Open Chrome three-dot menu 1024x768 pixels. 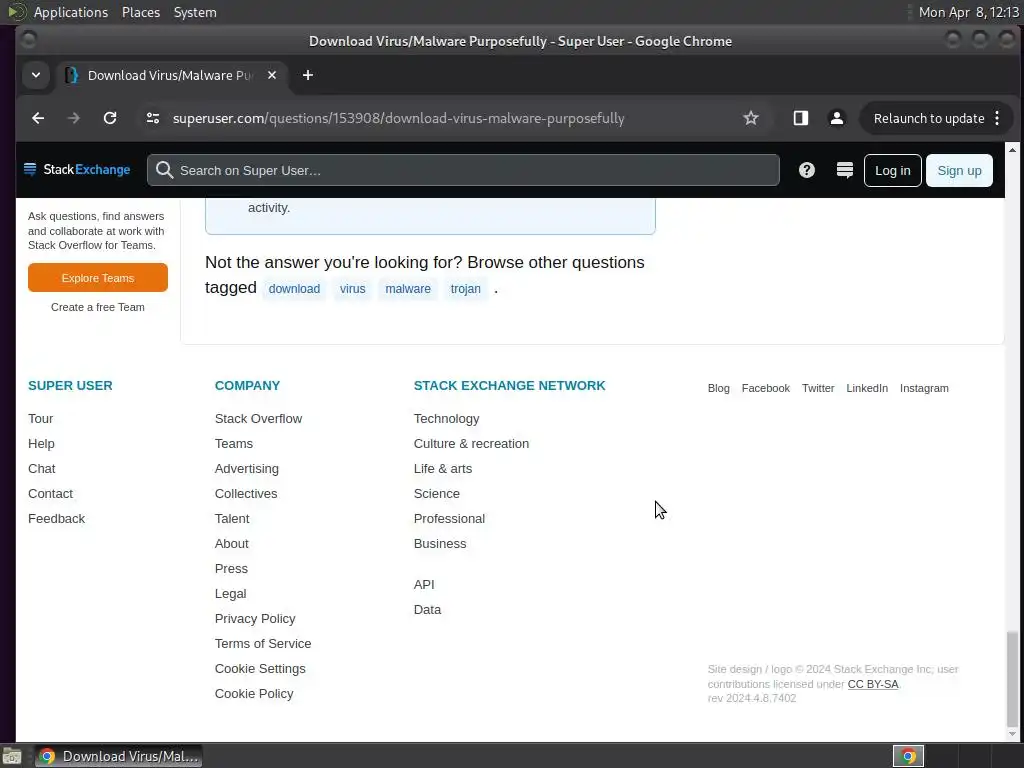(997, 118)
